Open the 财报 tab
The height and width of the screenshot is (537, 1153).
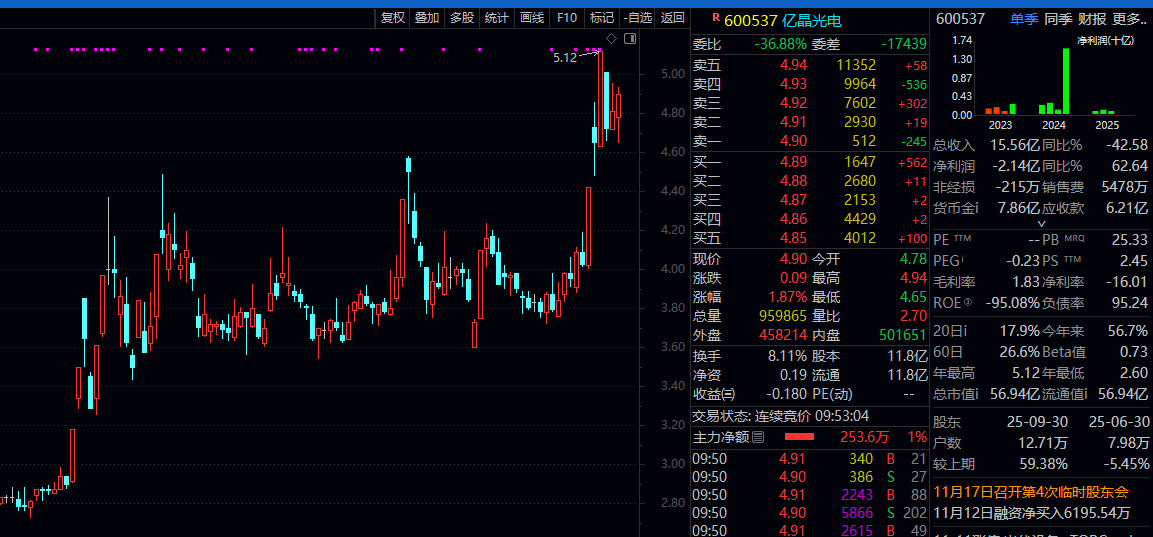point(1093,19)
